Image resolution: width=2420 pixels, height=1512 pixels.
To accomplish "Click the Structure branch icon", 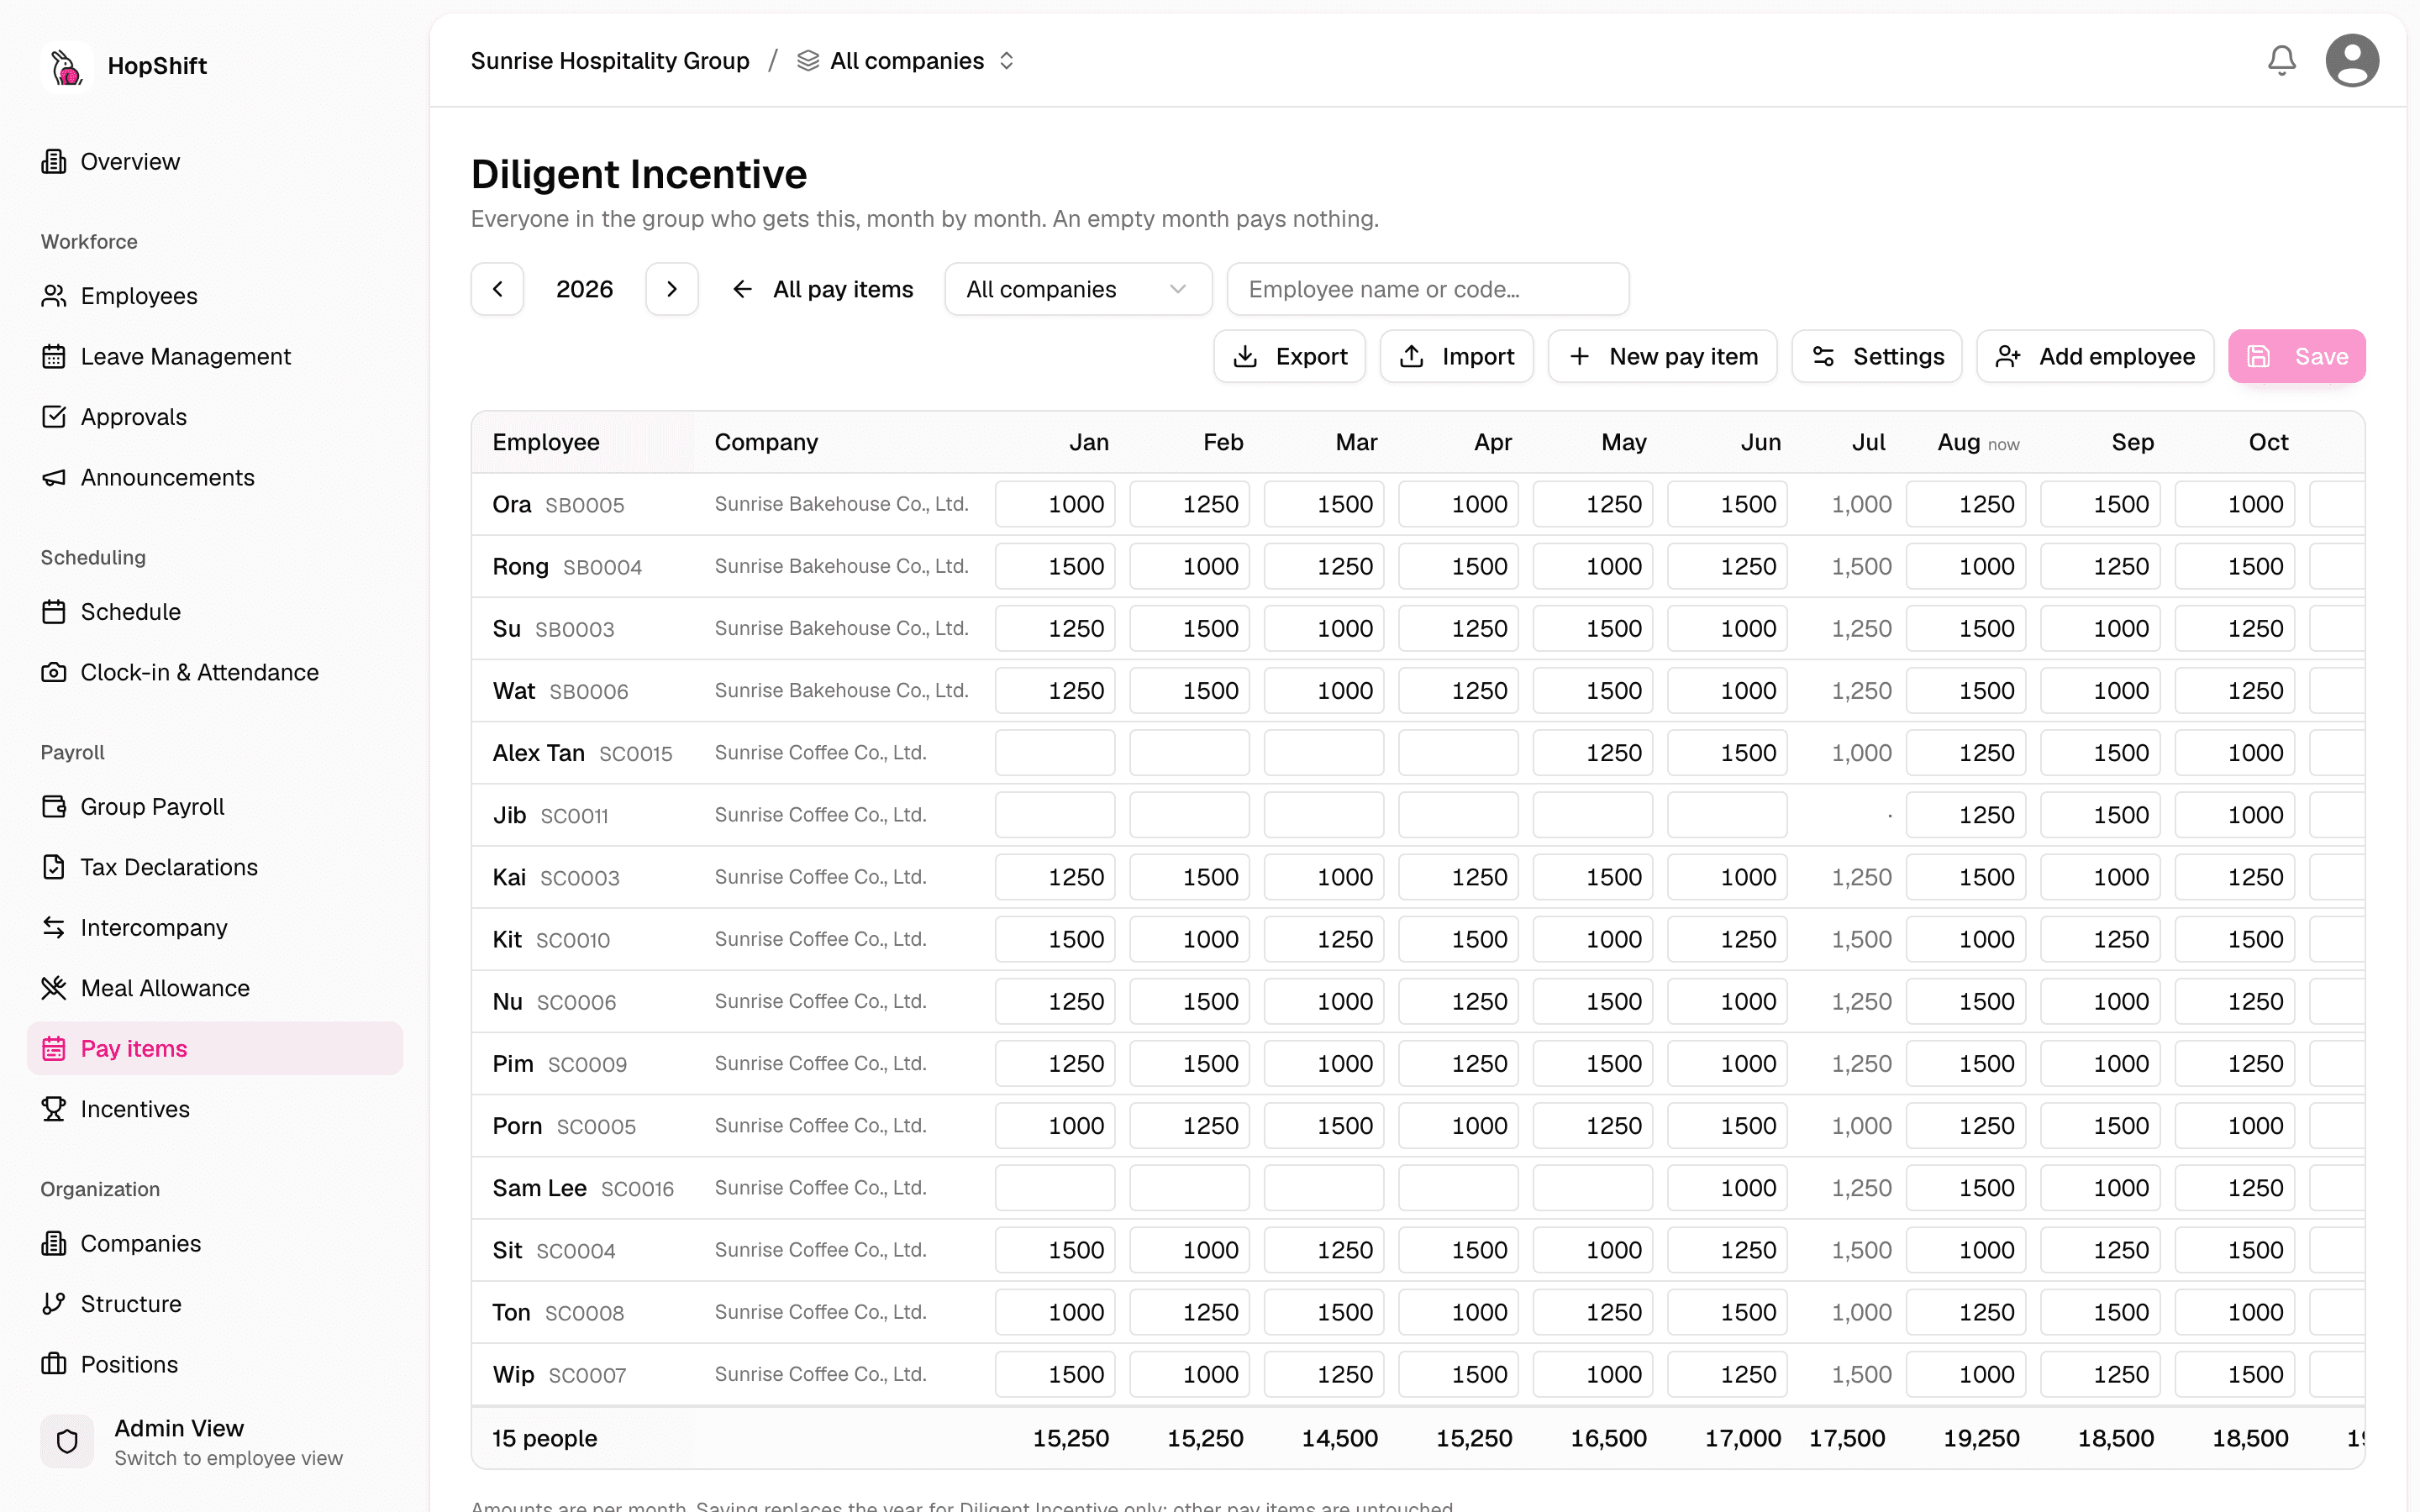I will pos(54,1304).
